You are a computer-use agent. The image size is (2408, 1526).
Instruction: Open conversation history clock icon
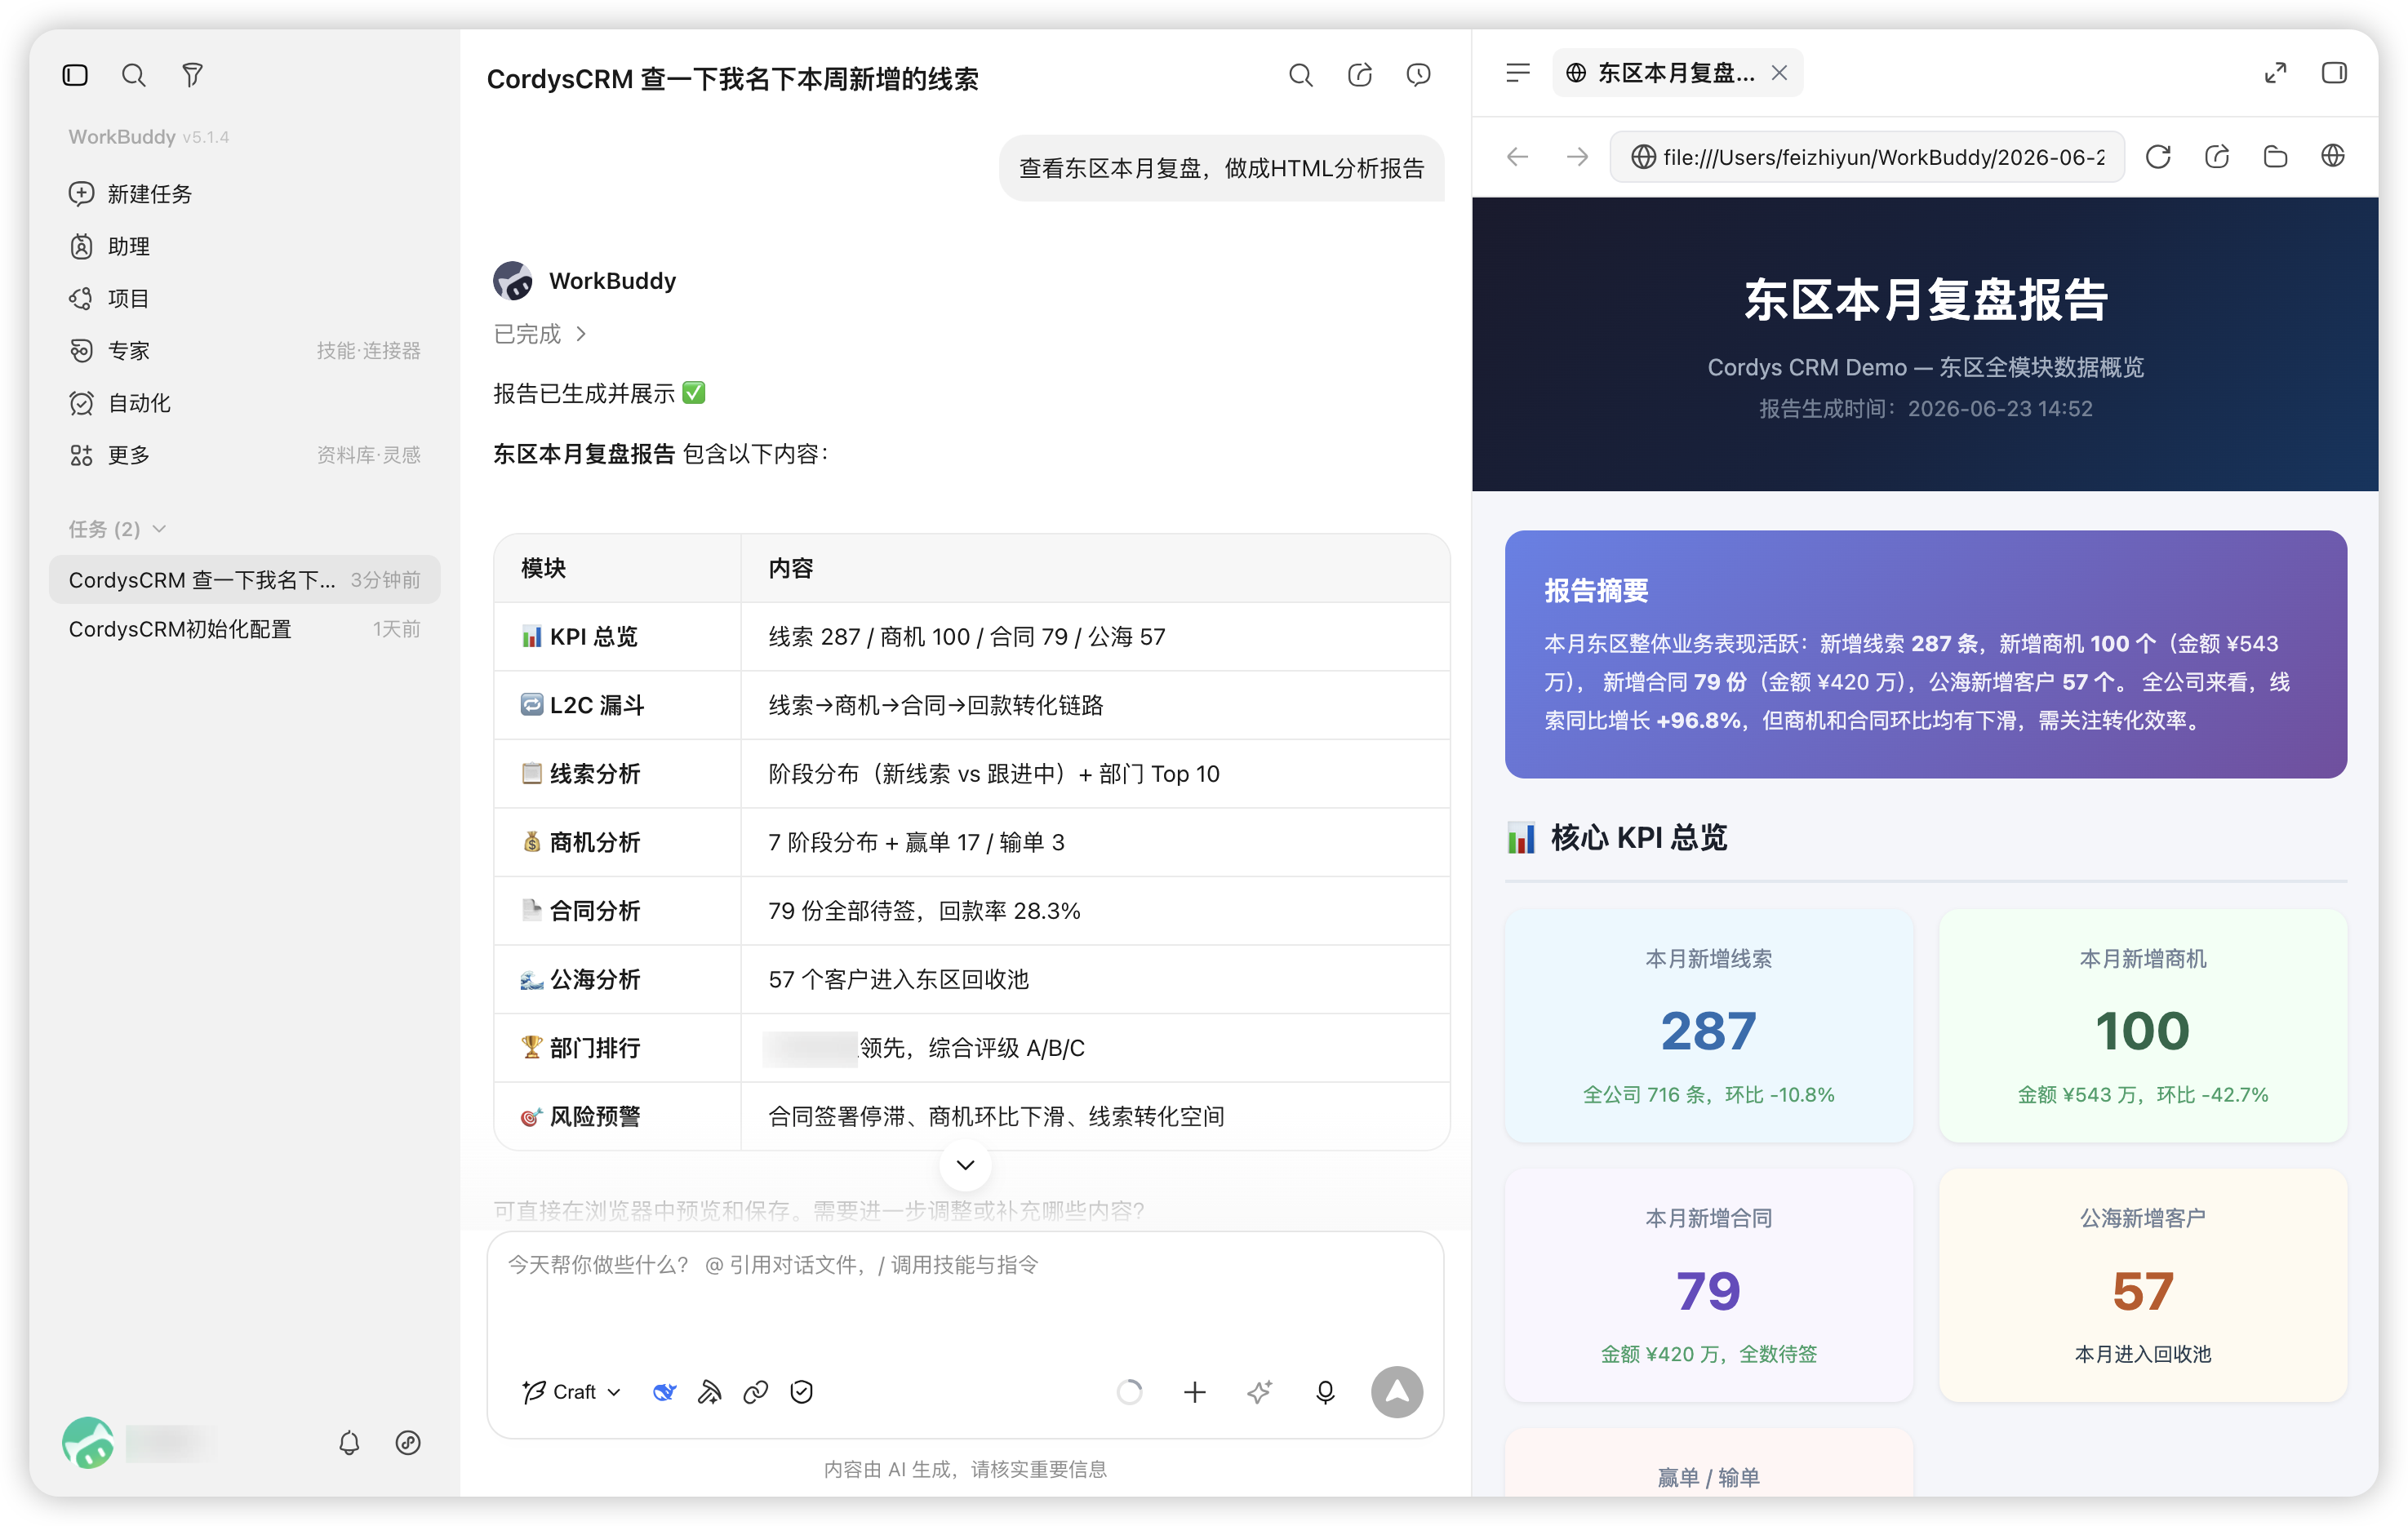click(x=1418, y=75)
